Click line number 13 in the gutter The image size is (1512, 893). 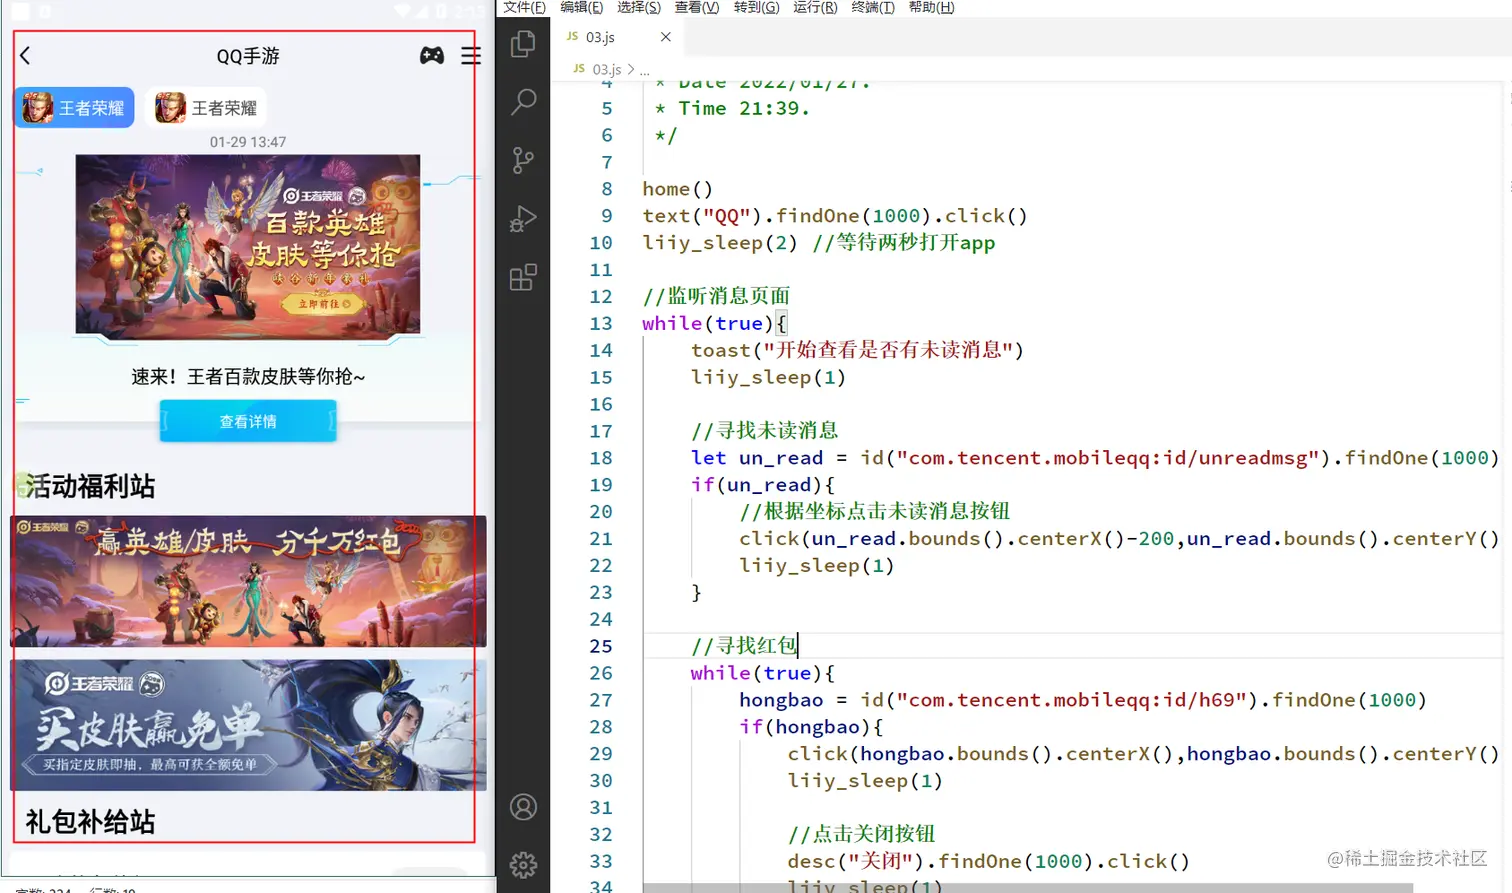[601, 323]
